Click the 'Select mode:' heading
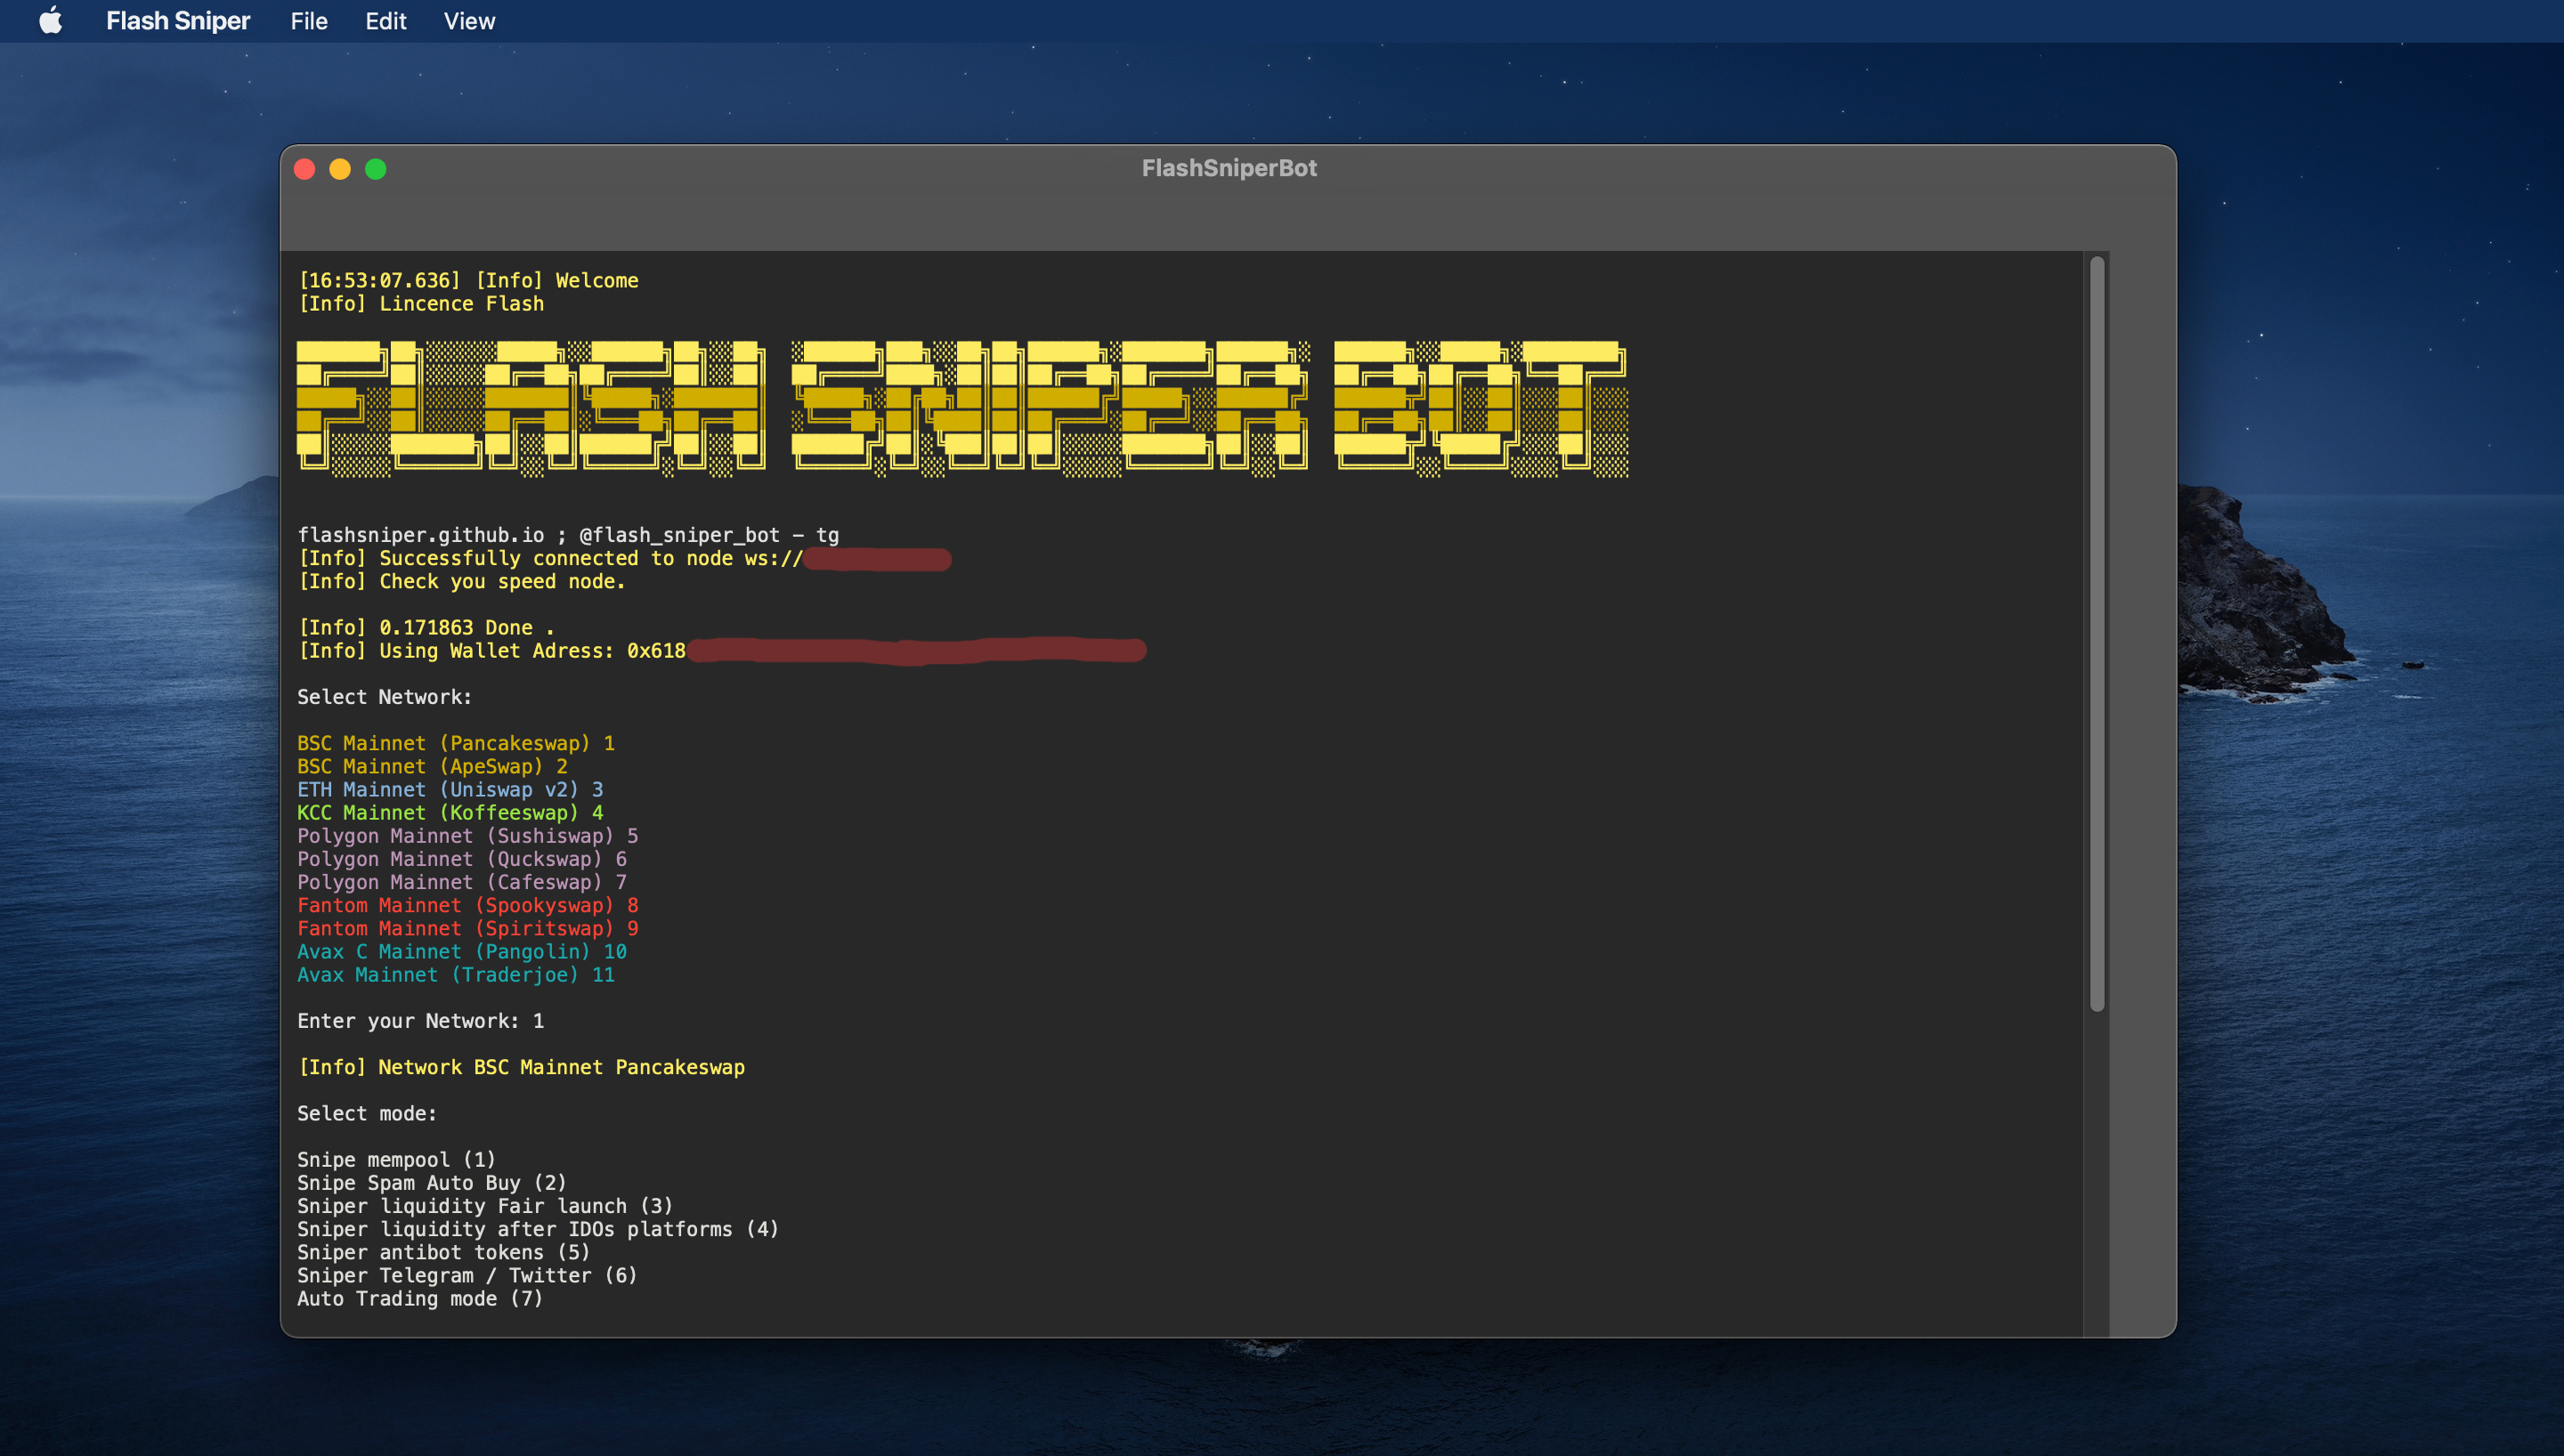2564x1456 pixels. point(367,1114)
